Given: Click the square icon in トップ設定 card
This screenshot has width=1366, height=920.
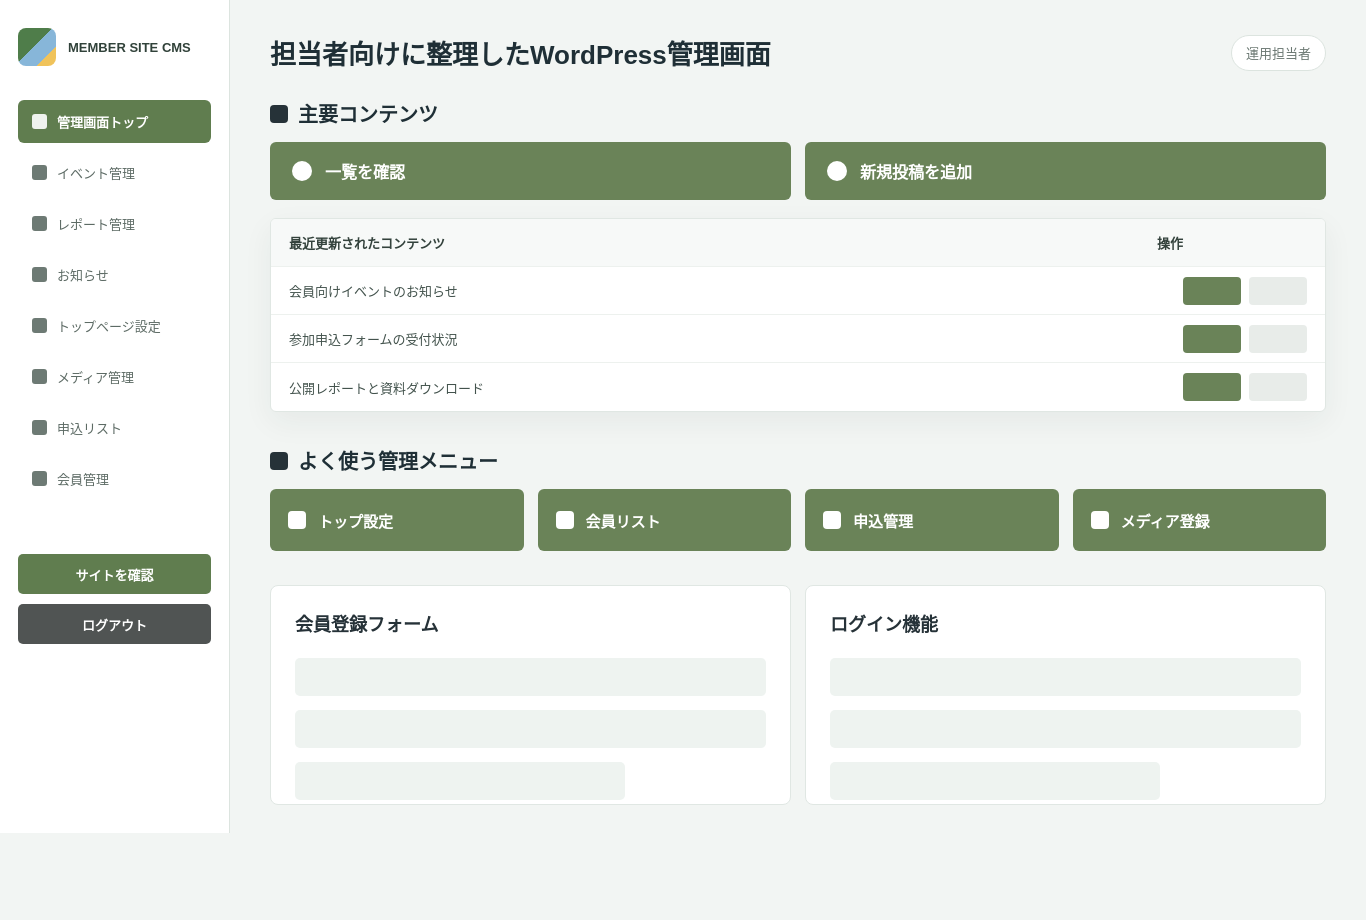Looking at the screenshot, I should tap(297, 520).
